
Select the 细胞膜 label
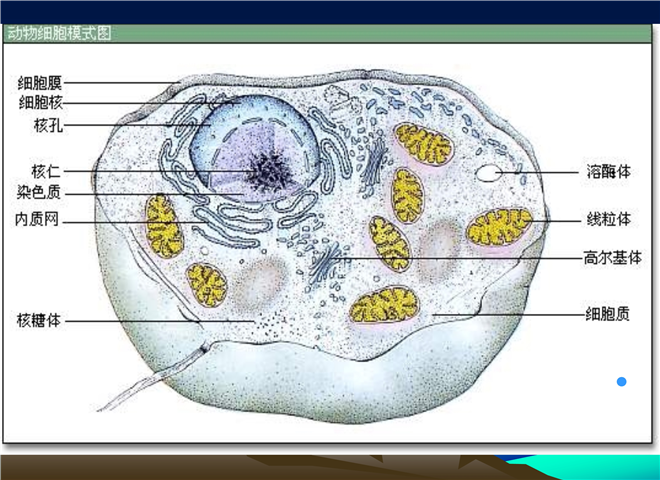[40, 83]
